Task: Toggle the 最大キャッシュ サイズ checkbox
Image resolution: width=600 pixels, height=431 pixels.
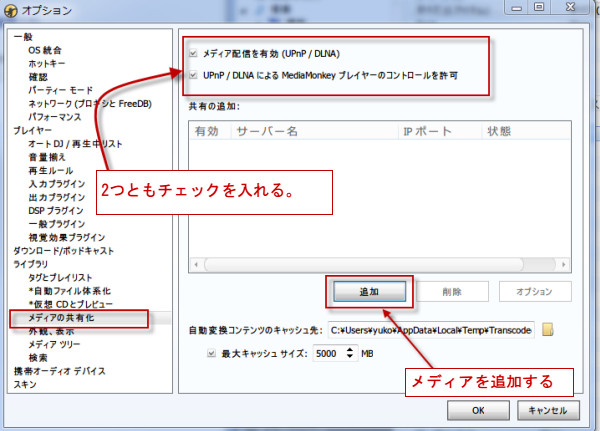Action: 212,353
